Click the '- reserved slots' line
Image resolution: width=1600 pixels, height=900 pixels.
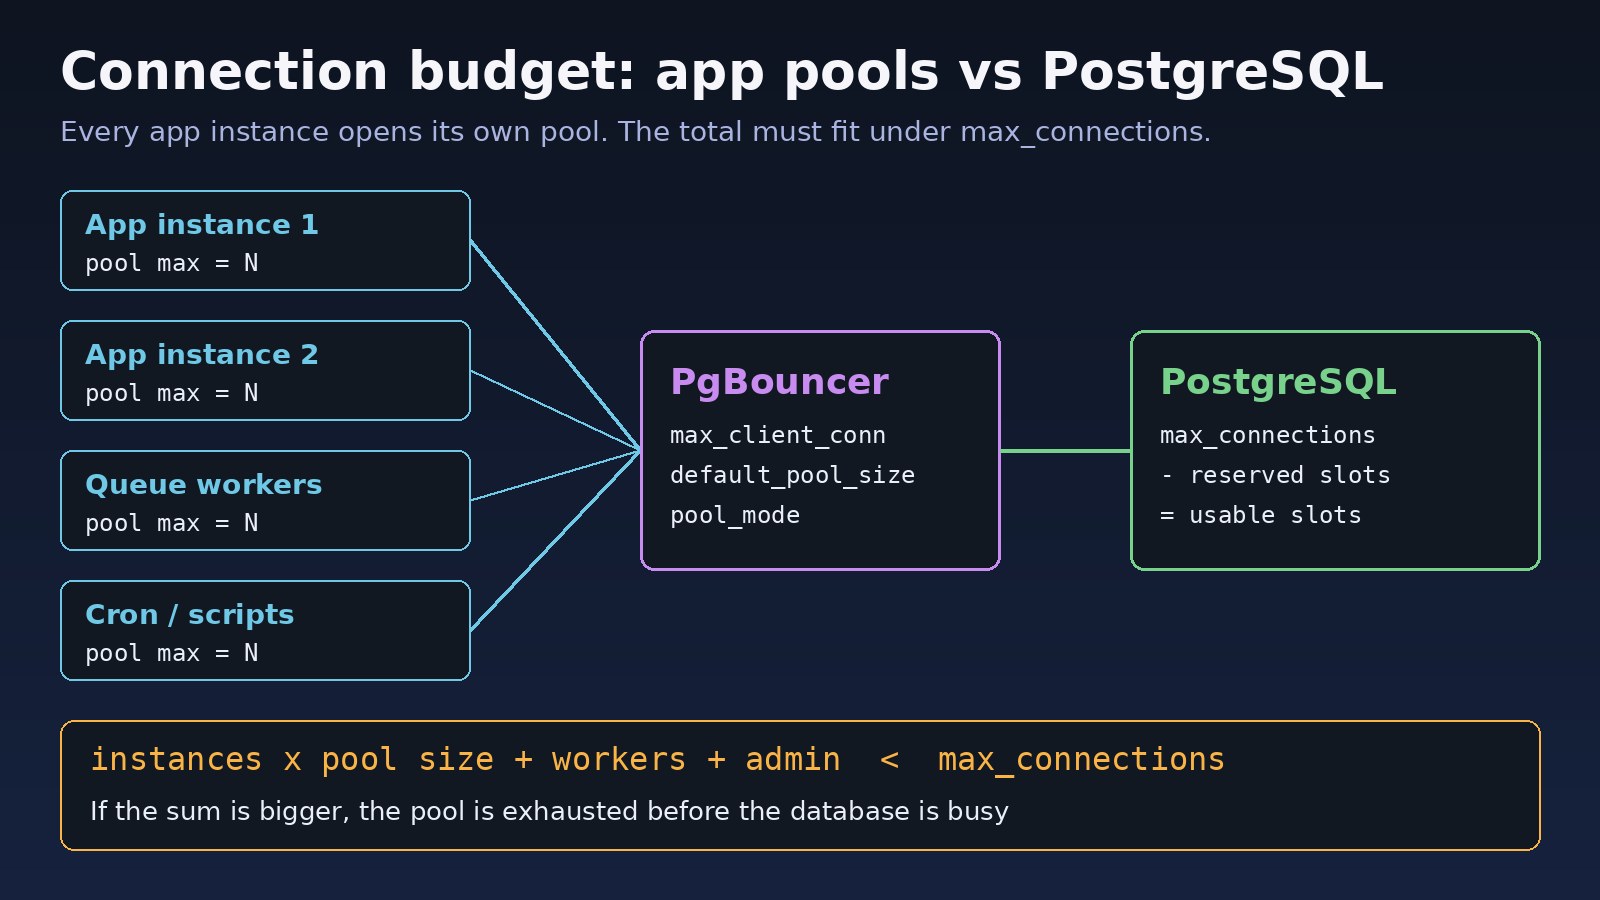click(1275, 476)
